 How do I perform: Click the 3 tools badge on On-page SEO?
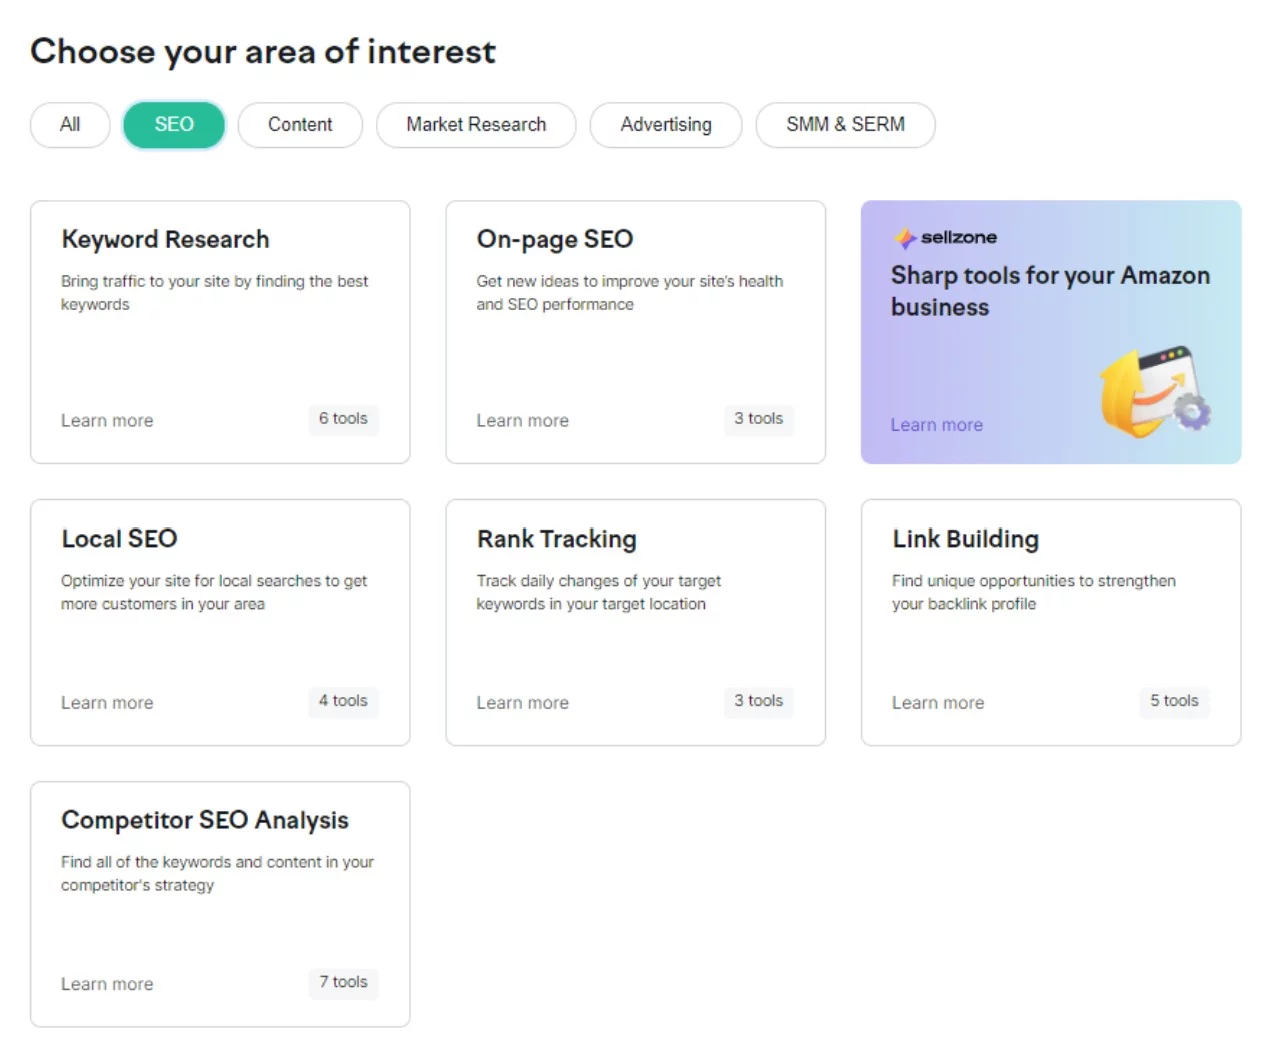(x=758, y=419)
